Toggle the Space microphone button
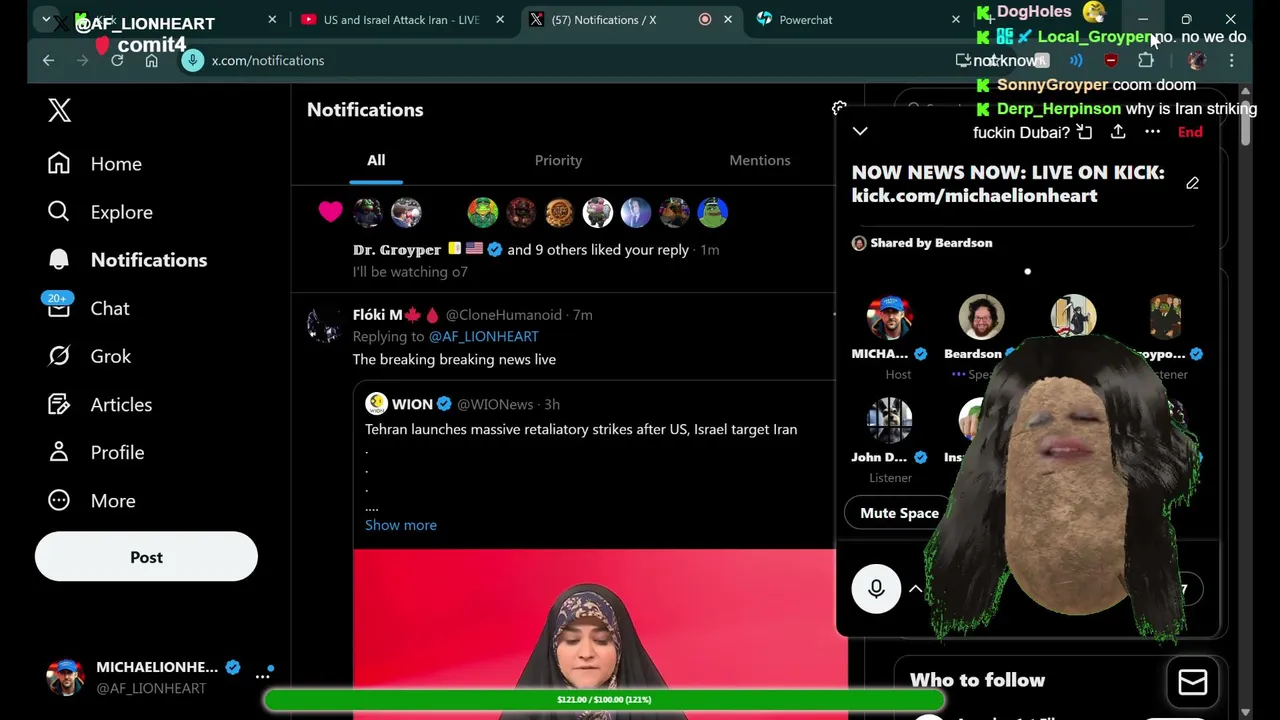1280x720 pixels. click(876, 589)
